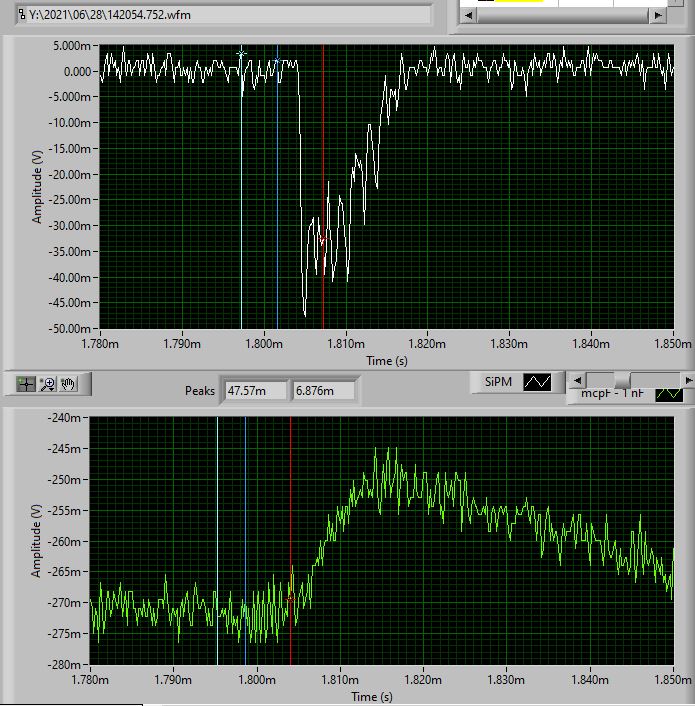
Task: Click the second Peaks value 6.876m
Action: (x=322, y=390)
